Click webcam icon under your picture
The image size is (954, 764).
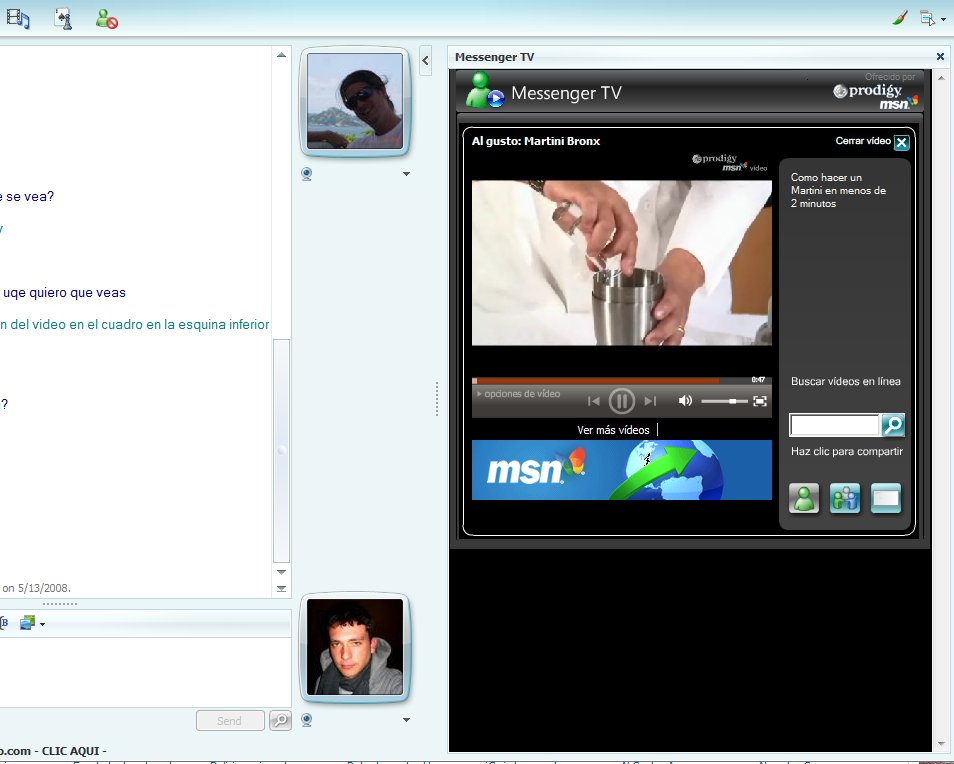308,719
